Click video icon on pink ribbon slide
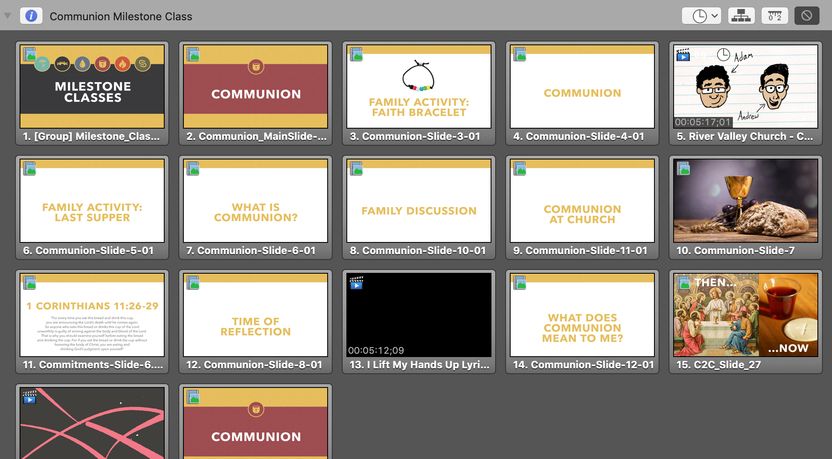 [x=29, y=397]
